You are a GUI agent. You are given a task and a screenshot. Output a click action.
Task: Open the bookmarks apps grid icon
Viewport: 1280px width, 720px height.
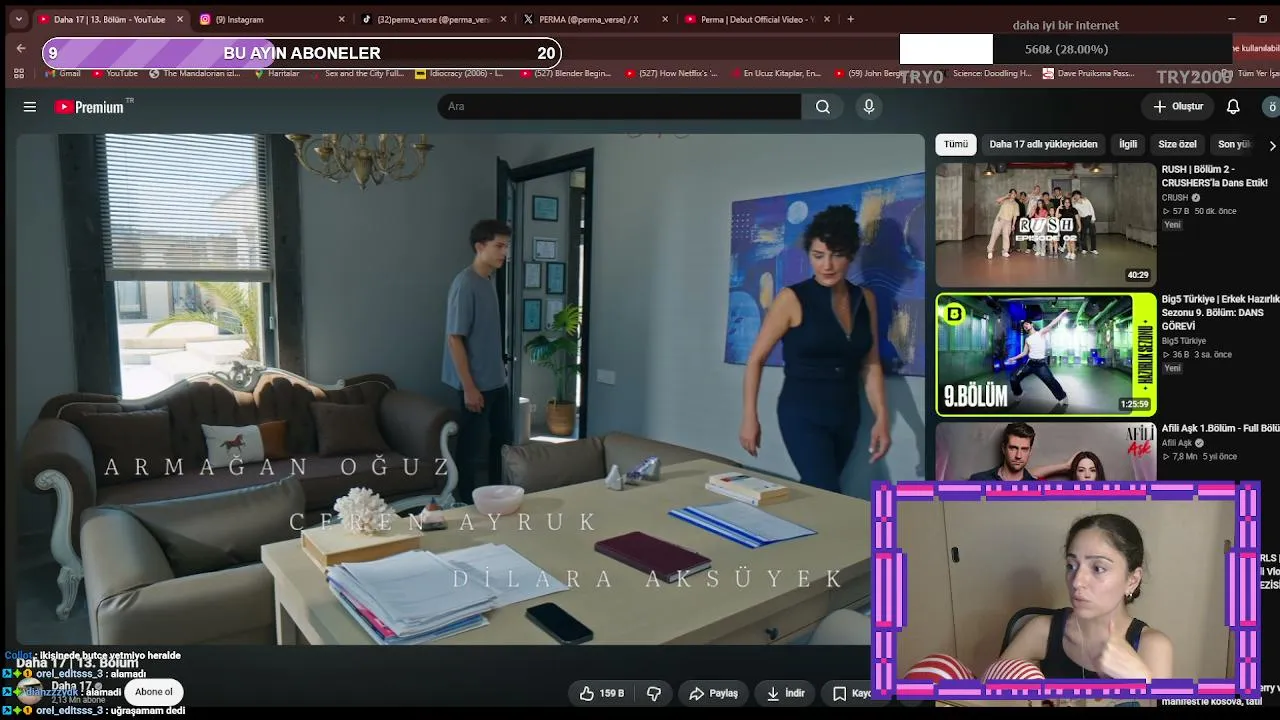pos(19,73)
